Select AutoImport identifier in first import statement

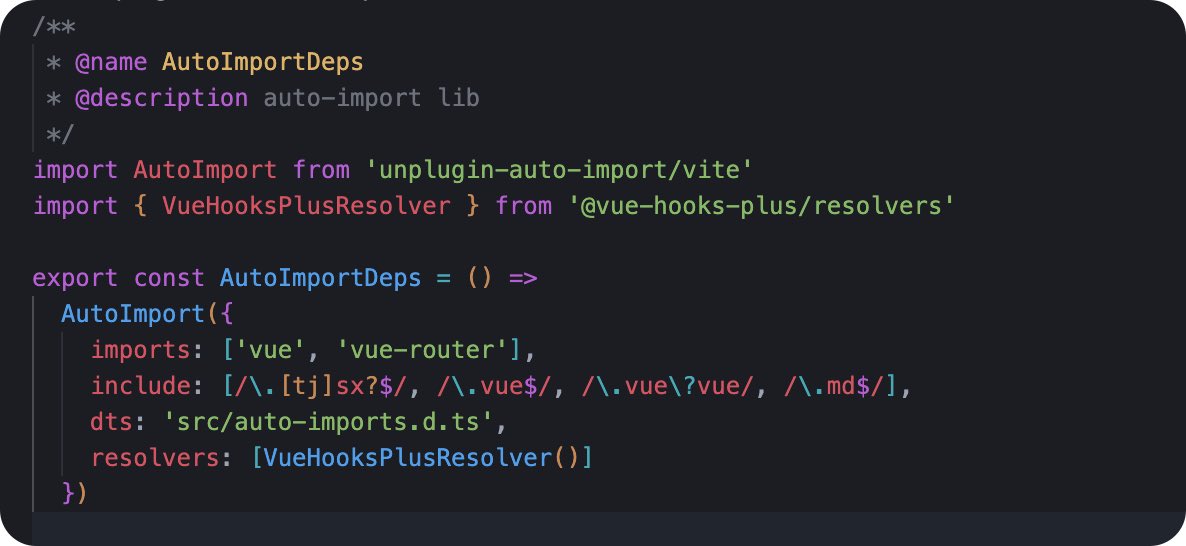coord(205,170)
